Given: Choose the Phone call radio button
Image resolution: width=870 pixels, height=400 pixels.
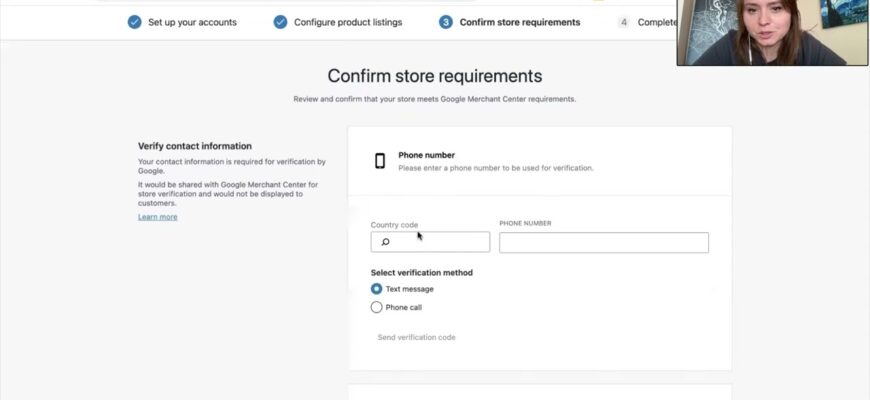Looking at the screenshot, I should 376,307.
